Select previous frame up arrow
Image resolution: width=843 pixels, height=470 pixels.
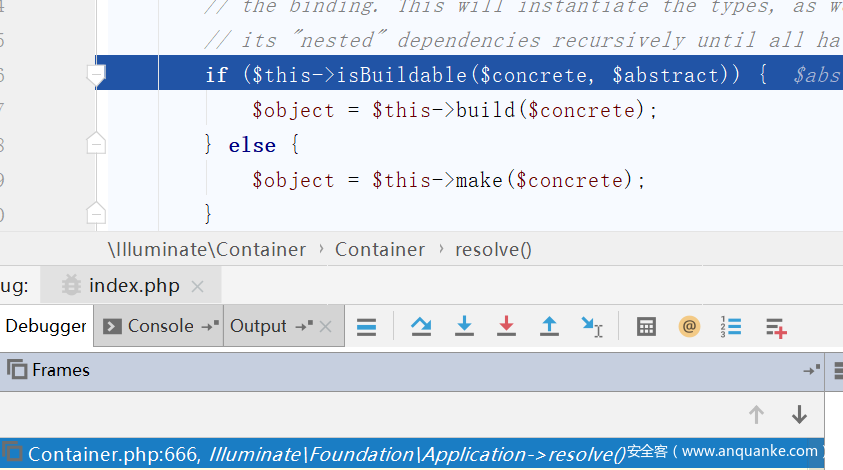(756, 415)
